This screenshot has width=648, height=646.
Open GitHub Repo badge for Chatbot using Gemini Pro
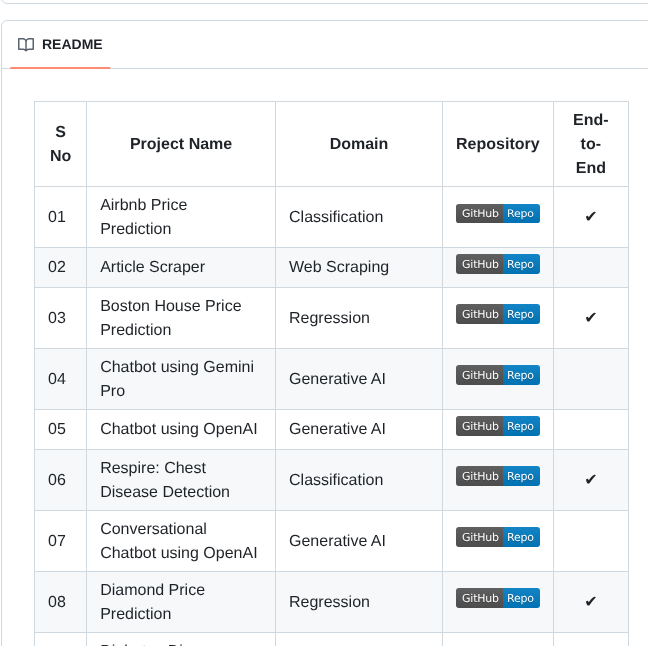pos(498,375)
